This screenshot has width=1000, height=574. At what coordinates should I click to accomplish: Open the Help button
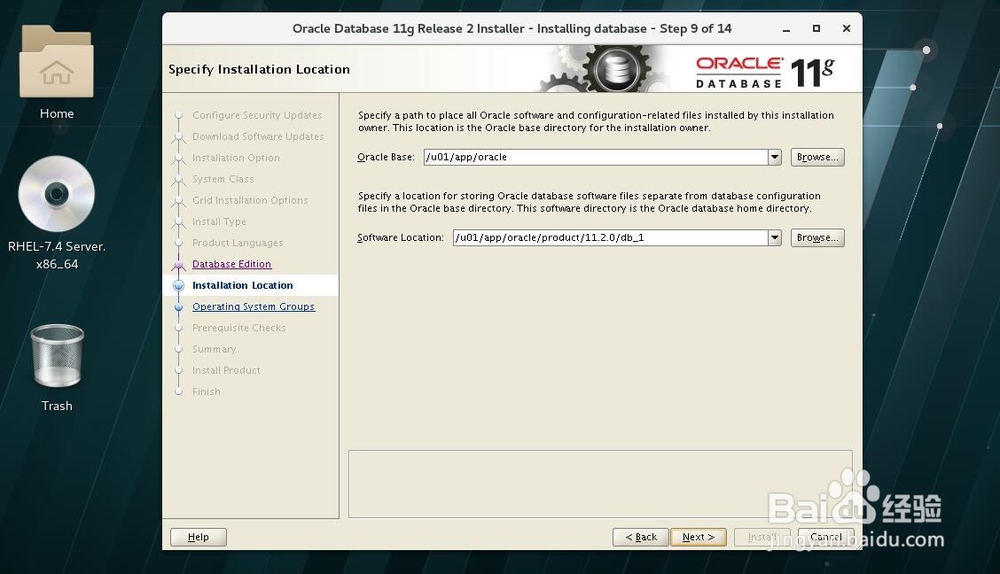click(x=198, y=537)
